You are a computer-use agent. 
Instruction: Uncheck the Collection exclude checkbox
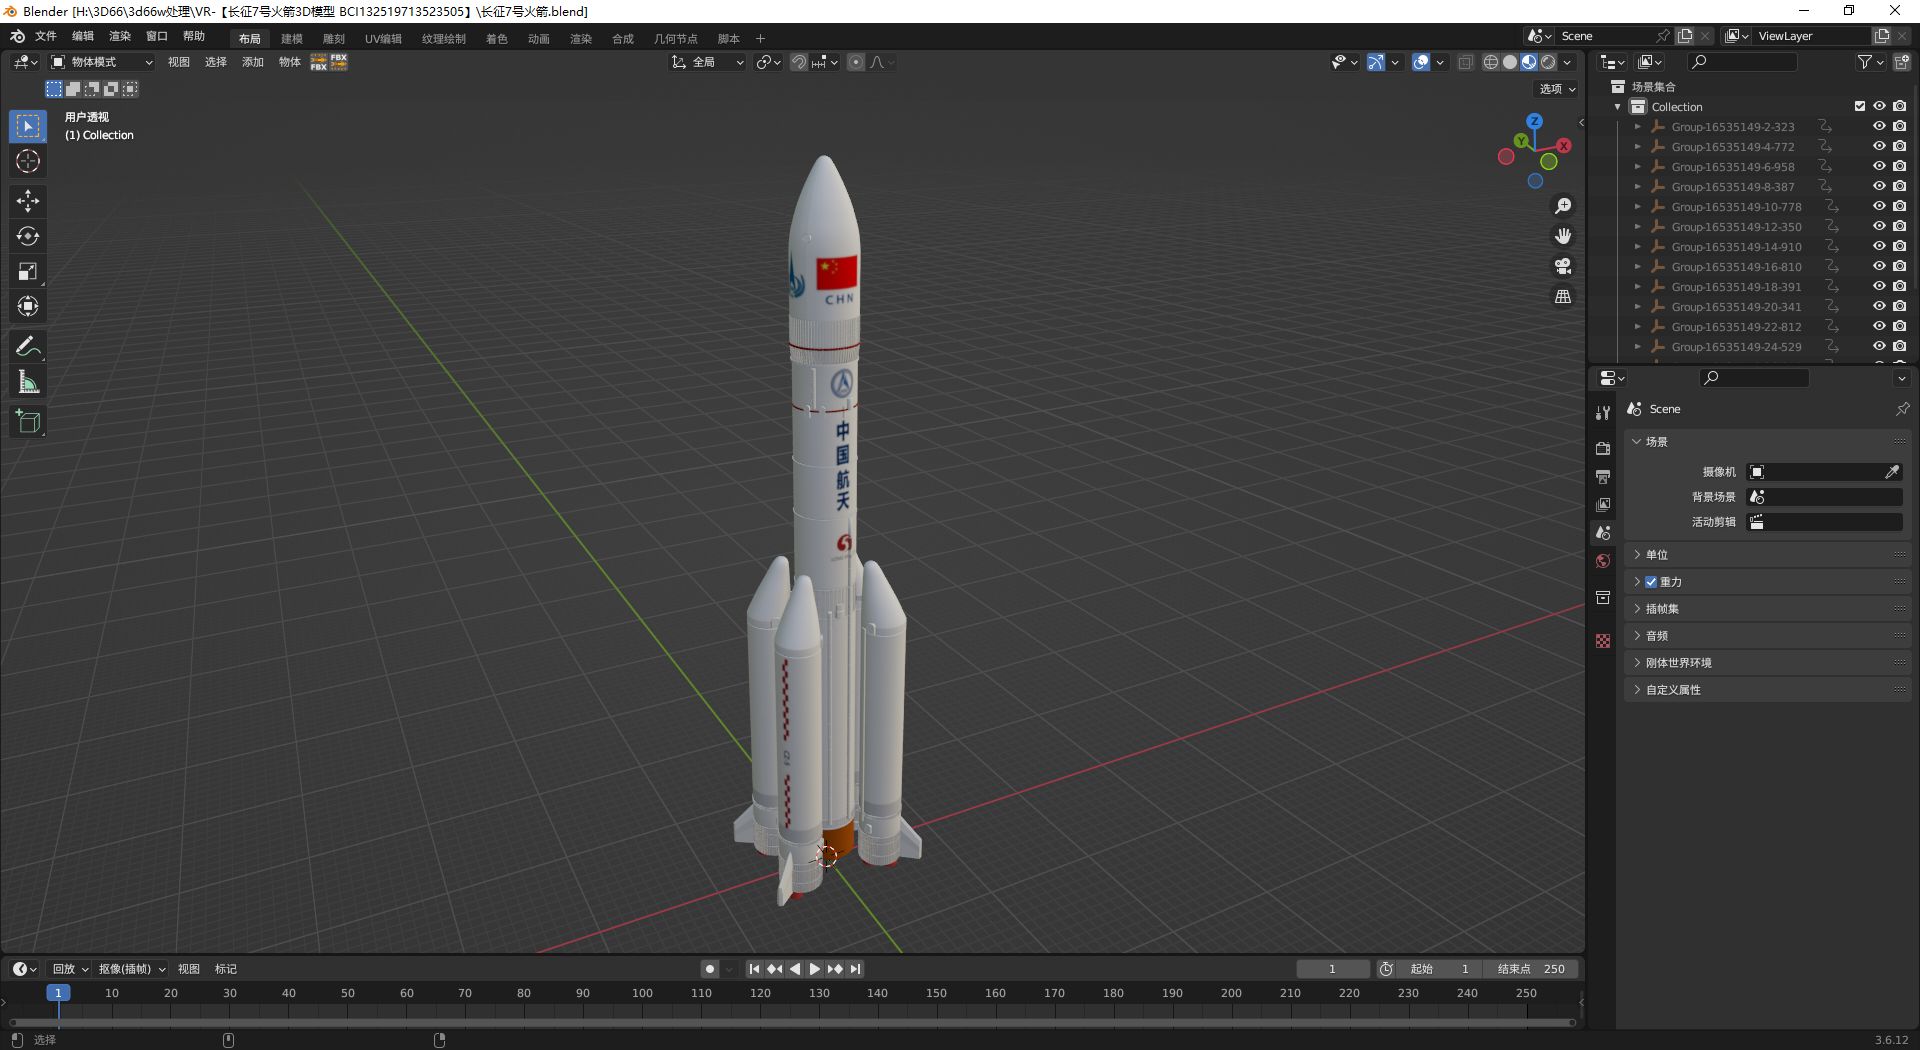tap(1860, 106)
